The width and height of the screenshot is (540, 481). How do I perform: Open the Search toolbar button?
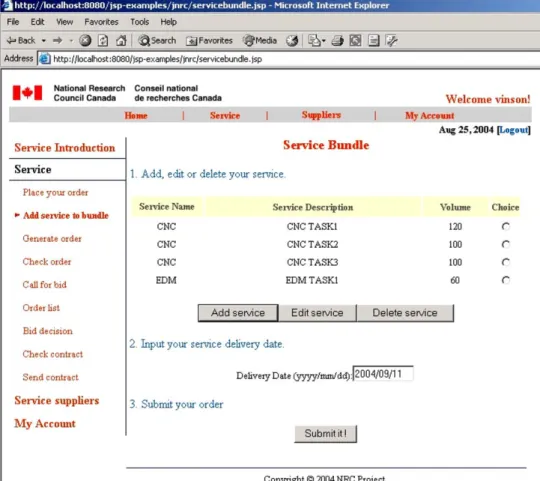157,41
